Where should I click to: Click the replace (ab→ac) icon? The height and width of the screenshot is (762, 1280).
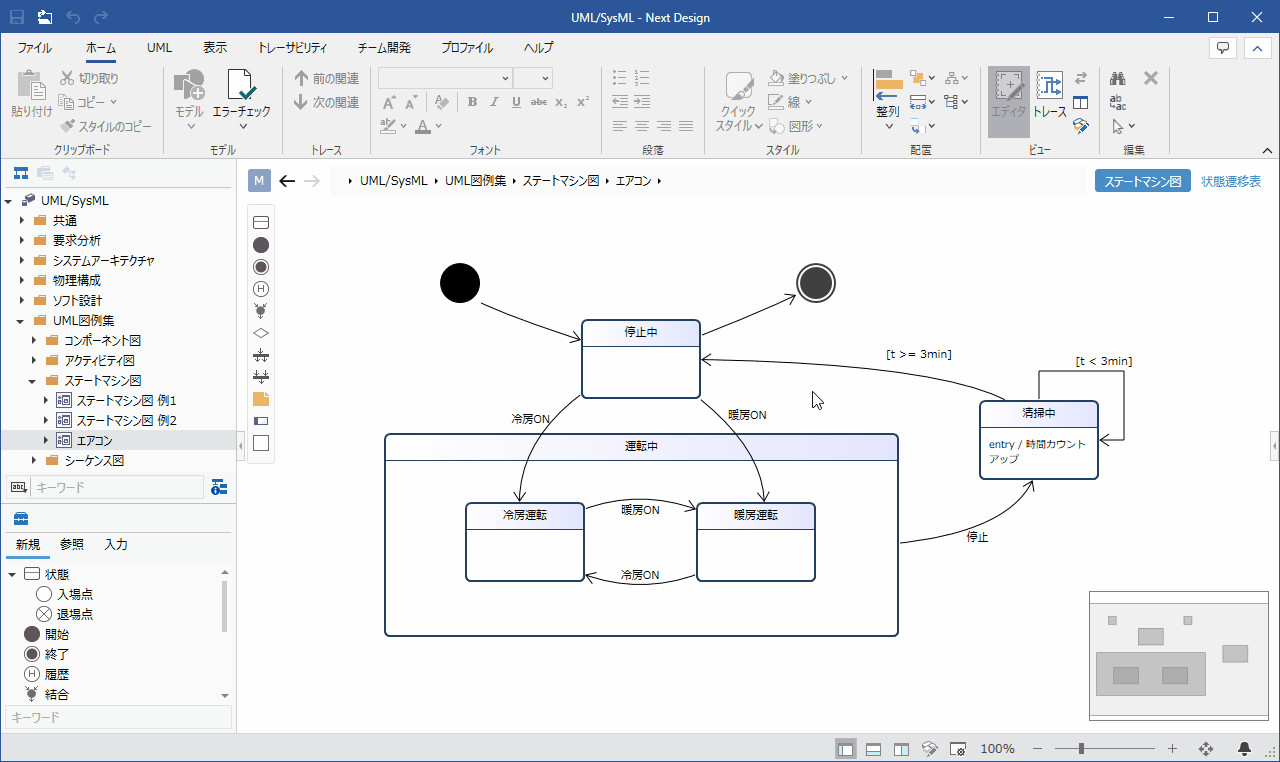(x=1118, y=103)
